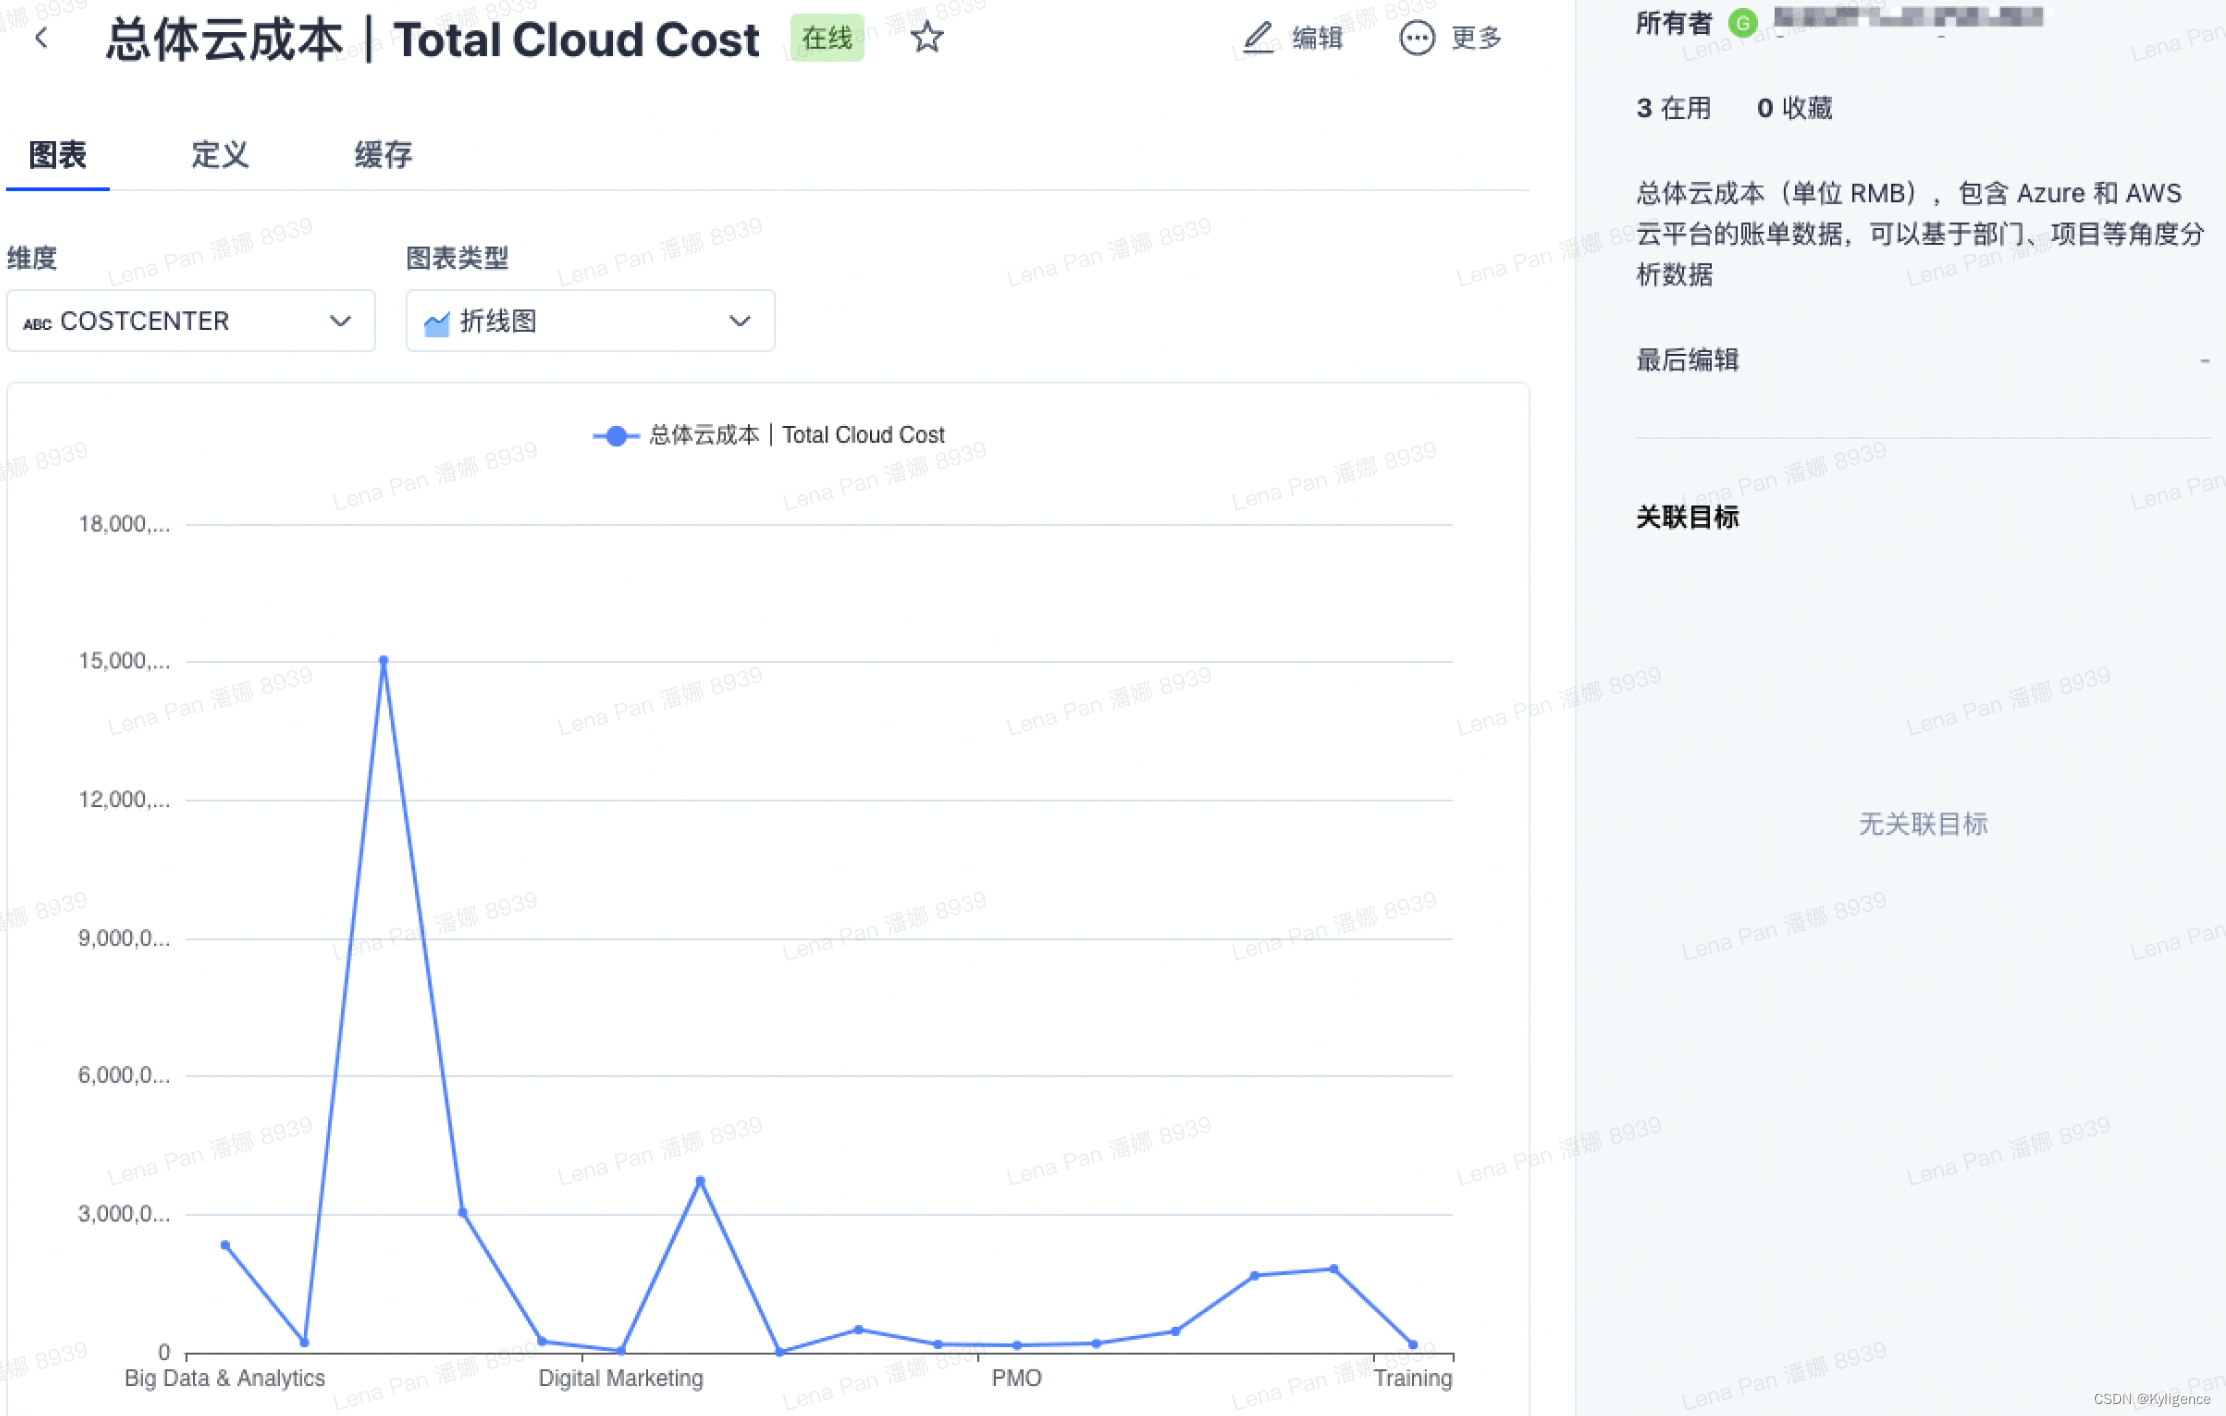Click the back arrow icon
The height and width of the screenshot is (1416, 2226).
pyautogui.click(x=41, y=38)
